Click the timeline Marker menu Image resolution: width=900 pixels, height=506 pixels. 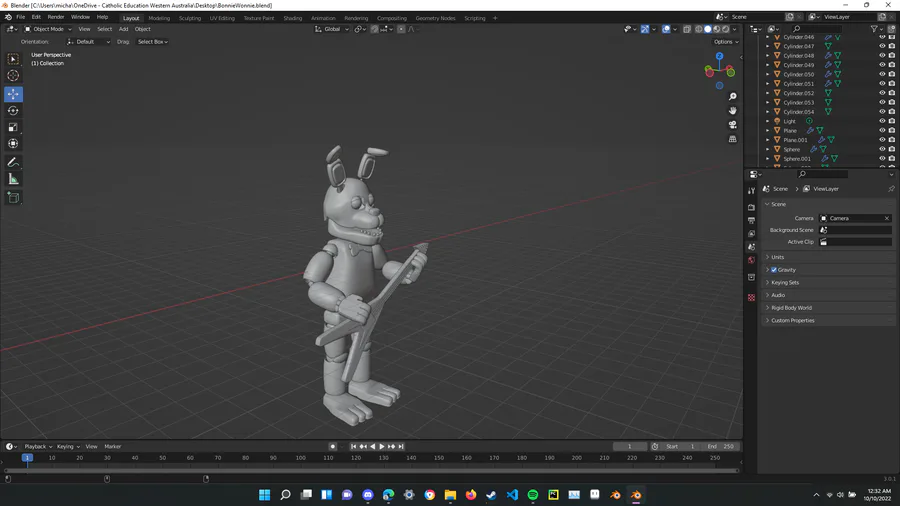tap(112, 446)
